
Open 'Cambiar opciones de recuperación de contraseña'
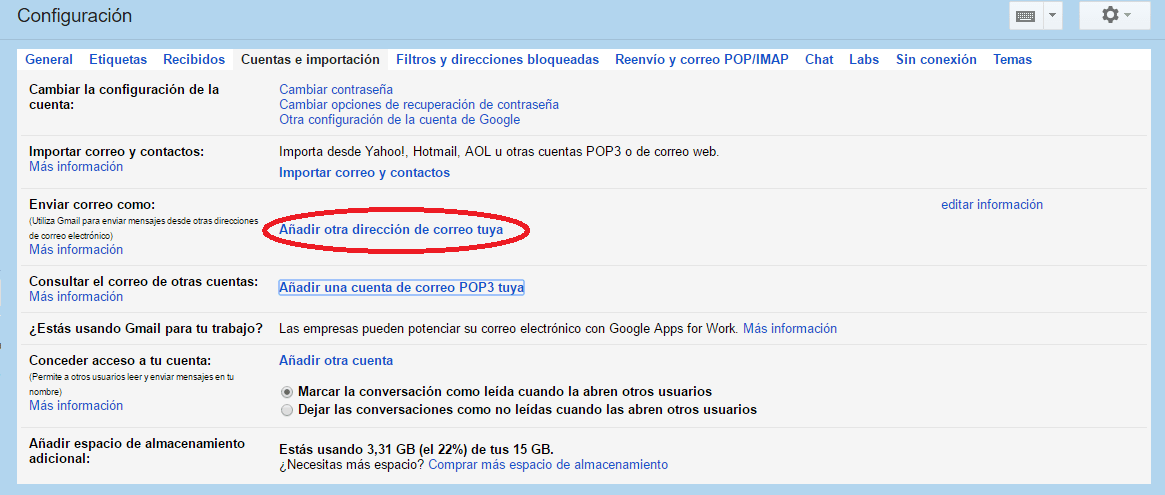pos(418,105)
